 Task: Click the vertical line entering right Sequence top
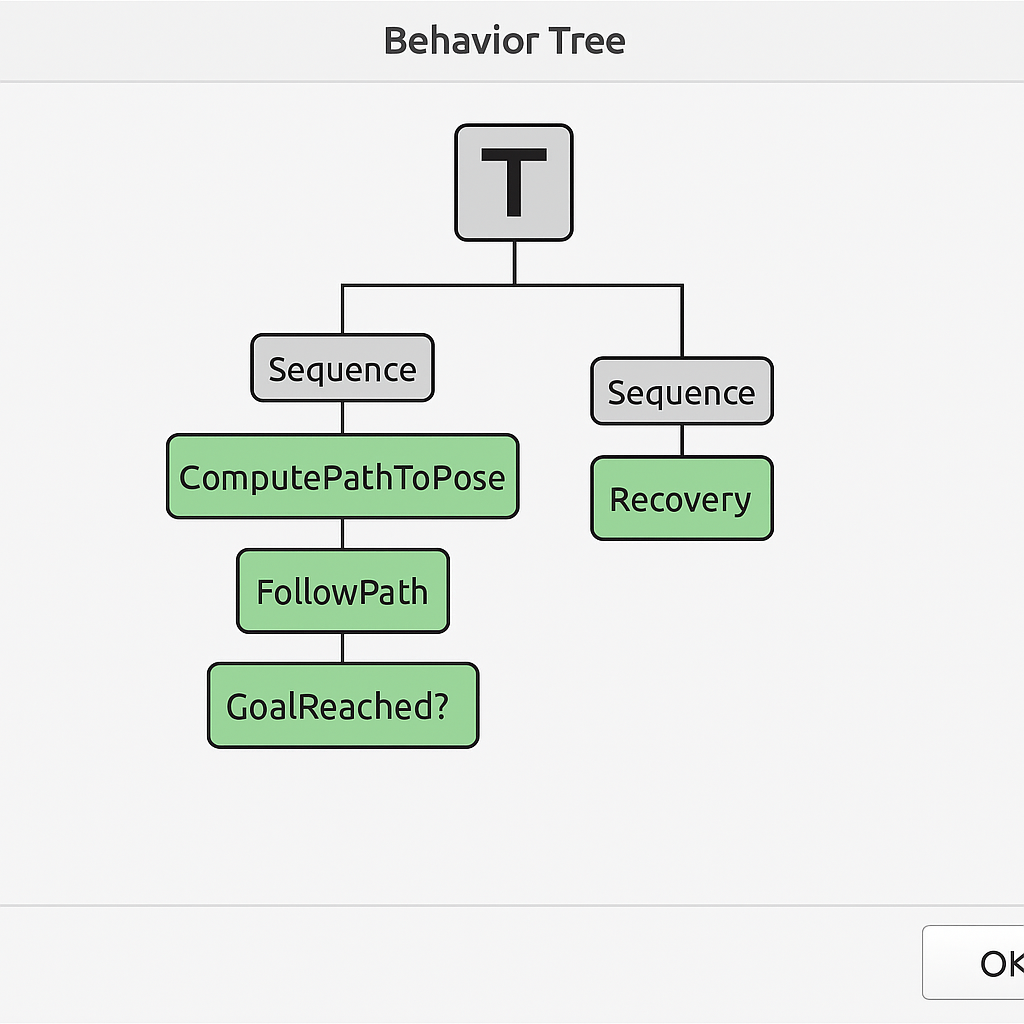pos(682,321)
